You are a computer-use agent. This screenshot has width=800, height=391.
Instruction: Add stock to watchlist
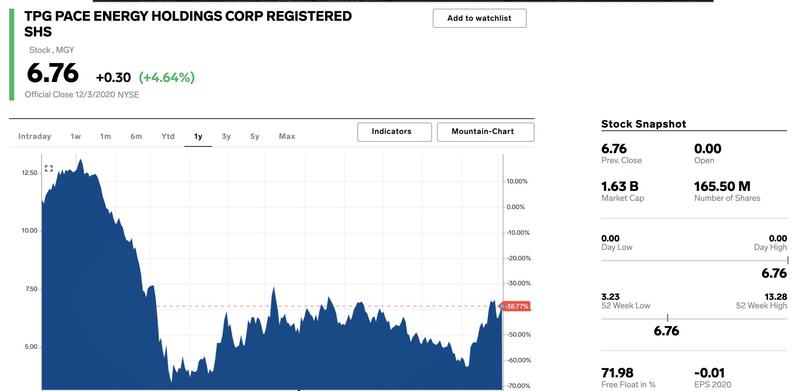click(480, 18)
